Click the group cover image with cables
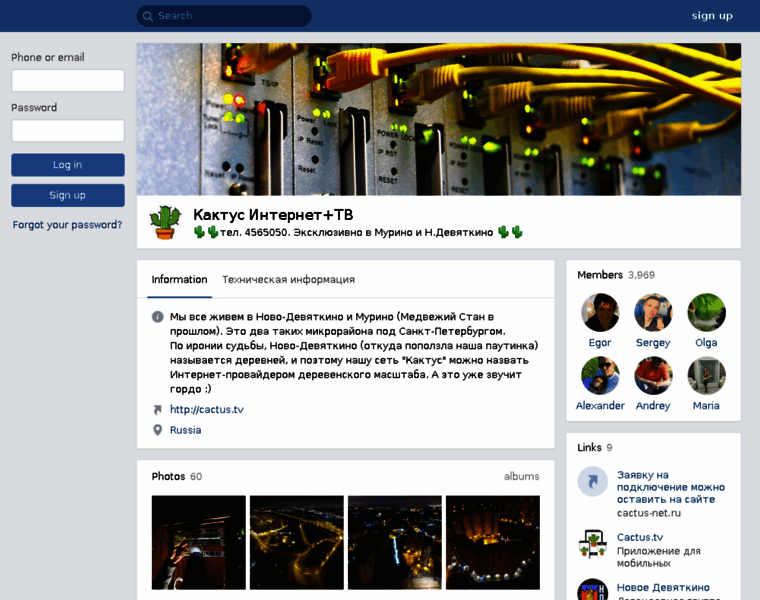Viewport: 760px width, 600px height. [x=439, y=119]
